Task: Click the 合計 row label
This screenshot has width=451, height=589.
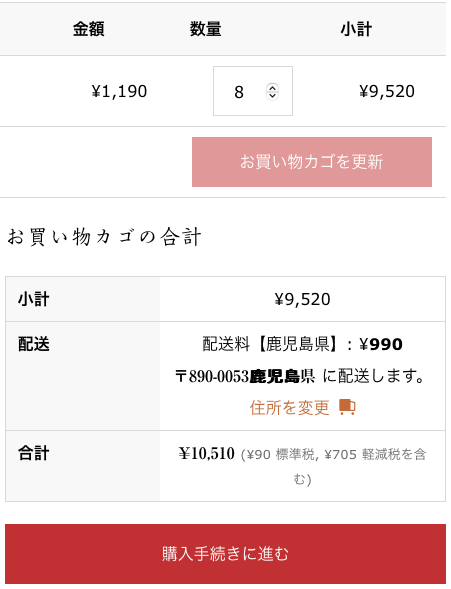Action: pos(33,453)
